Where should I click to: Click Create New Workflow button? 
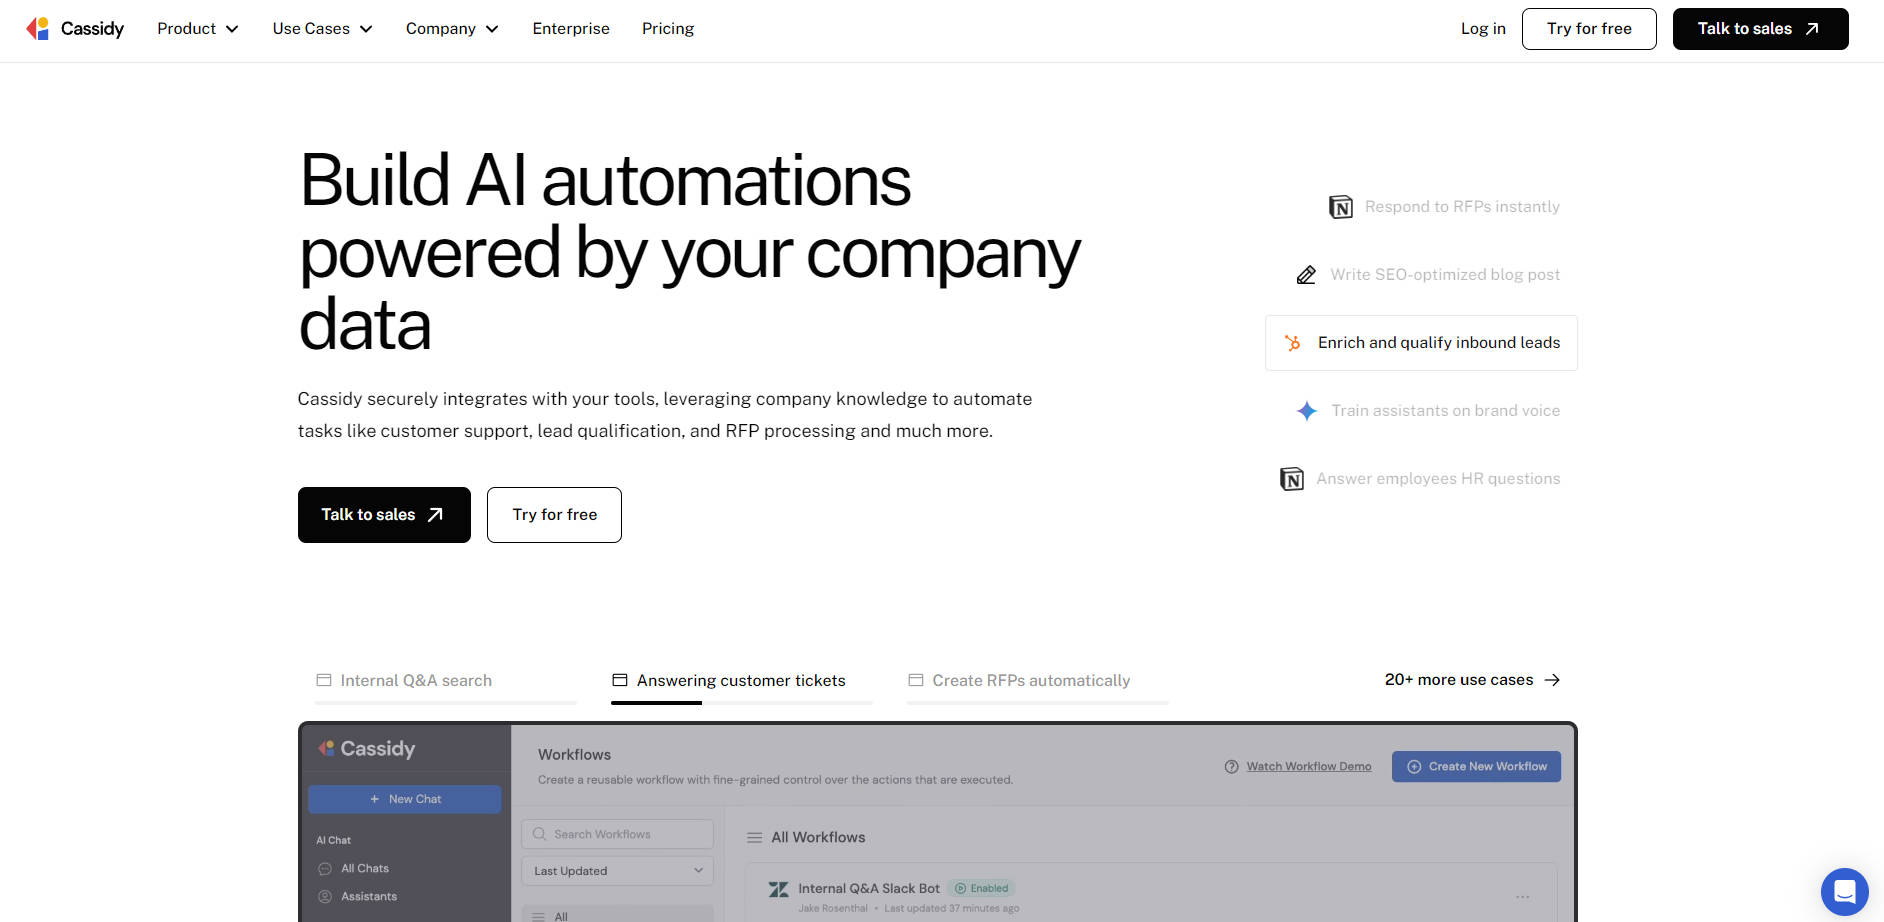(1476, 767)
